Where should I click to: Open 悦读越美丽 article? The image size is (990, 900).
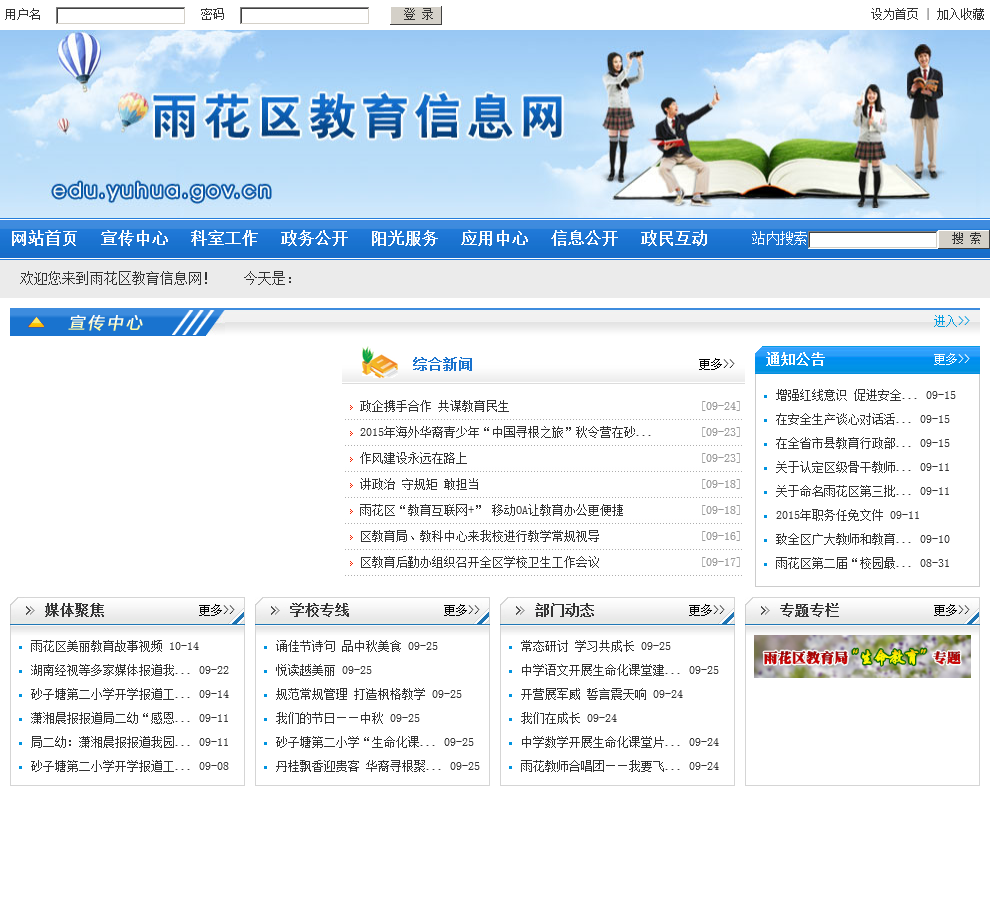305,670
